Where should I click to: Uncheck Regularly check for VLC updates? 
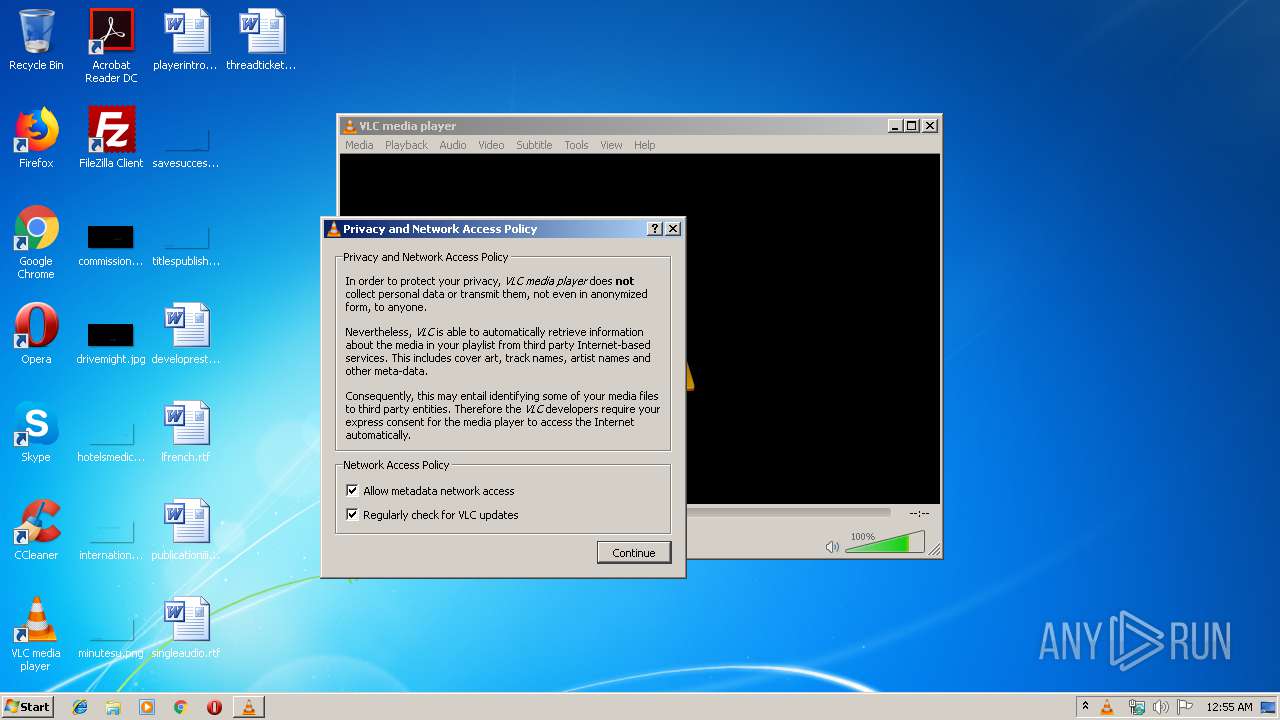(x=352, y=515)
